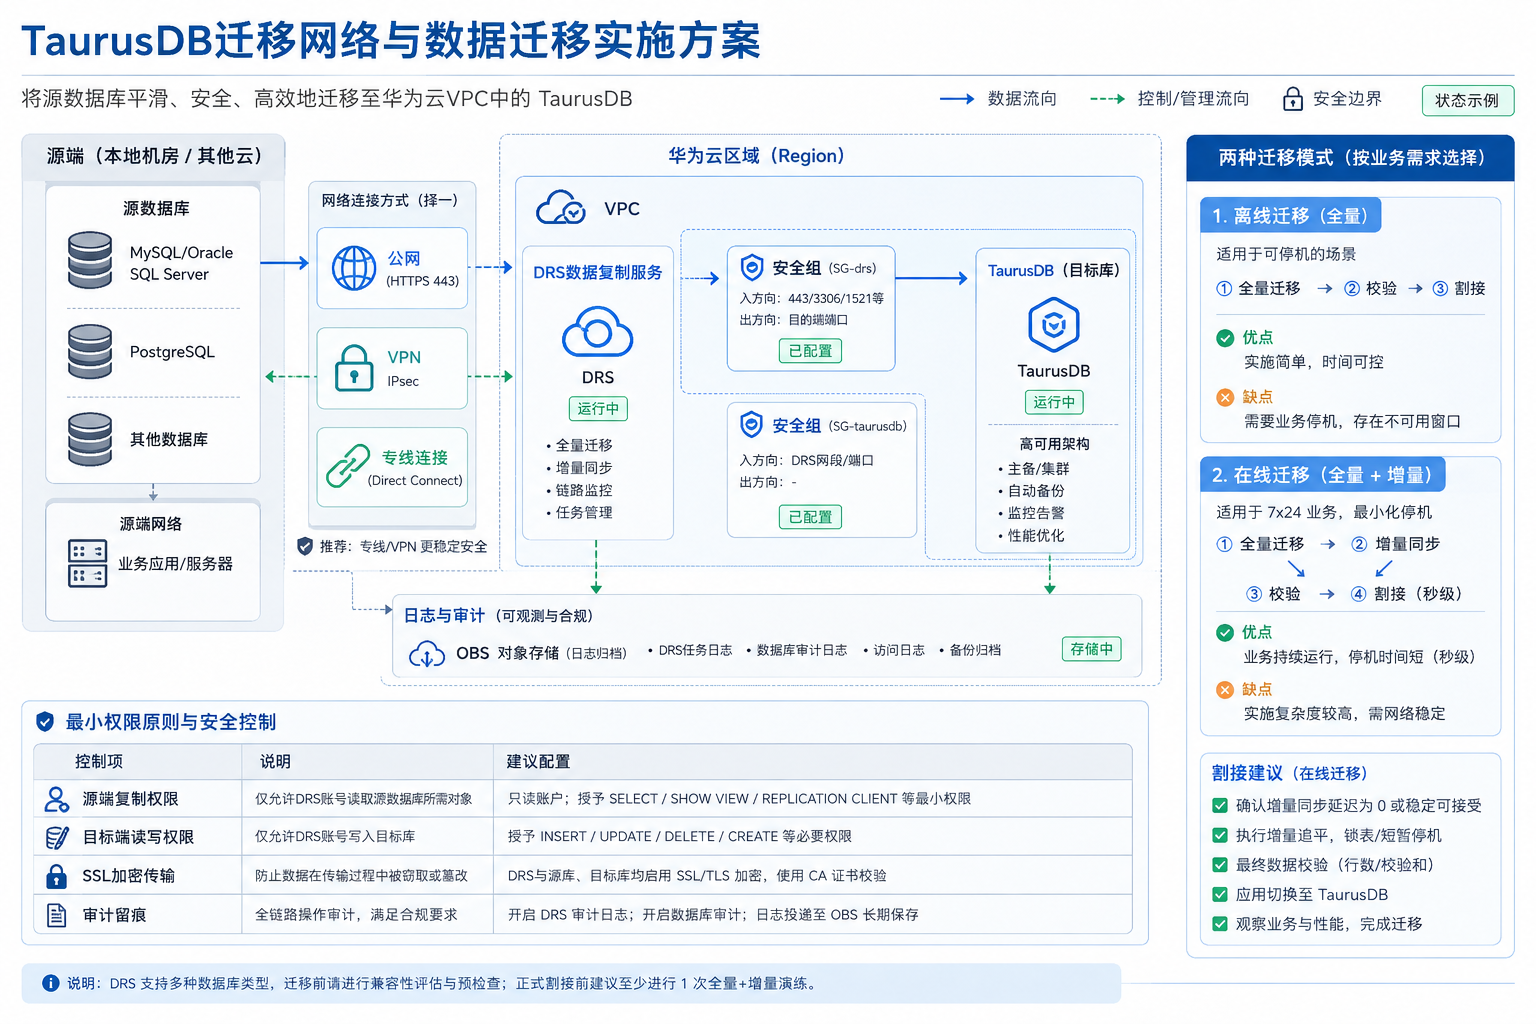Select the 公网 globe icon
The height and width of the screenshot is (1024, 1536).
tap(354, 268)
